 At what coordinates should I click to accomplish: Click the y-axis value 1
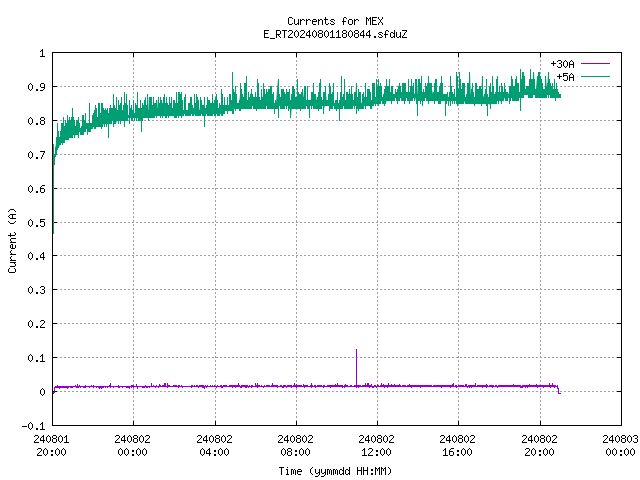click(42, 53)
